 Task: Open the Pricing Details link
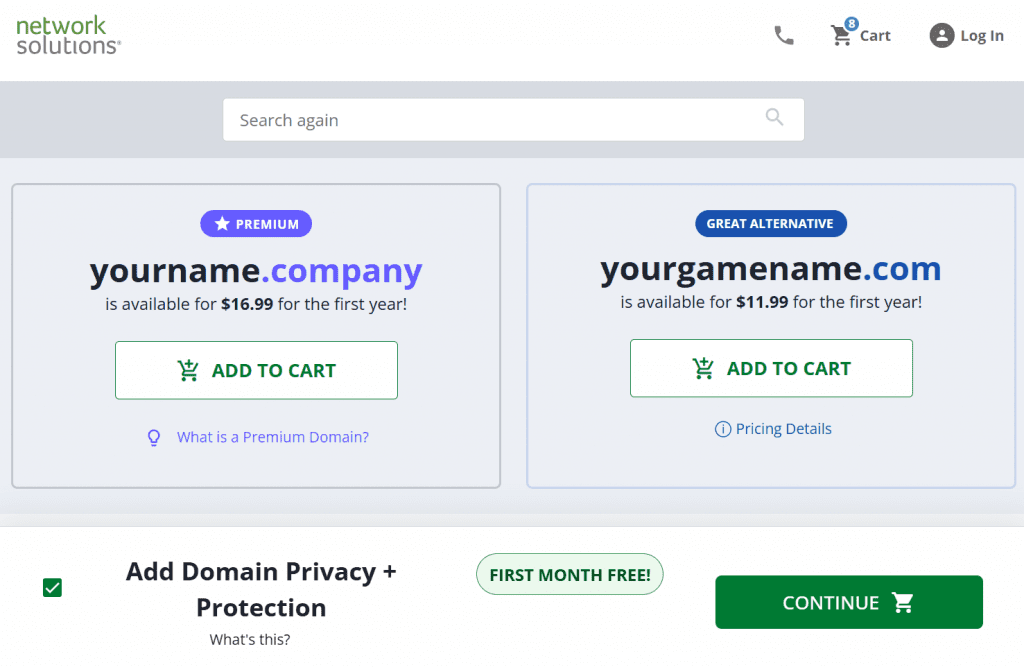tap(784, 429)
